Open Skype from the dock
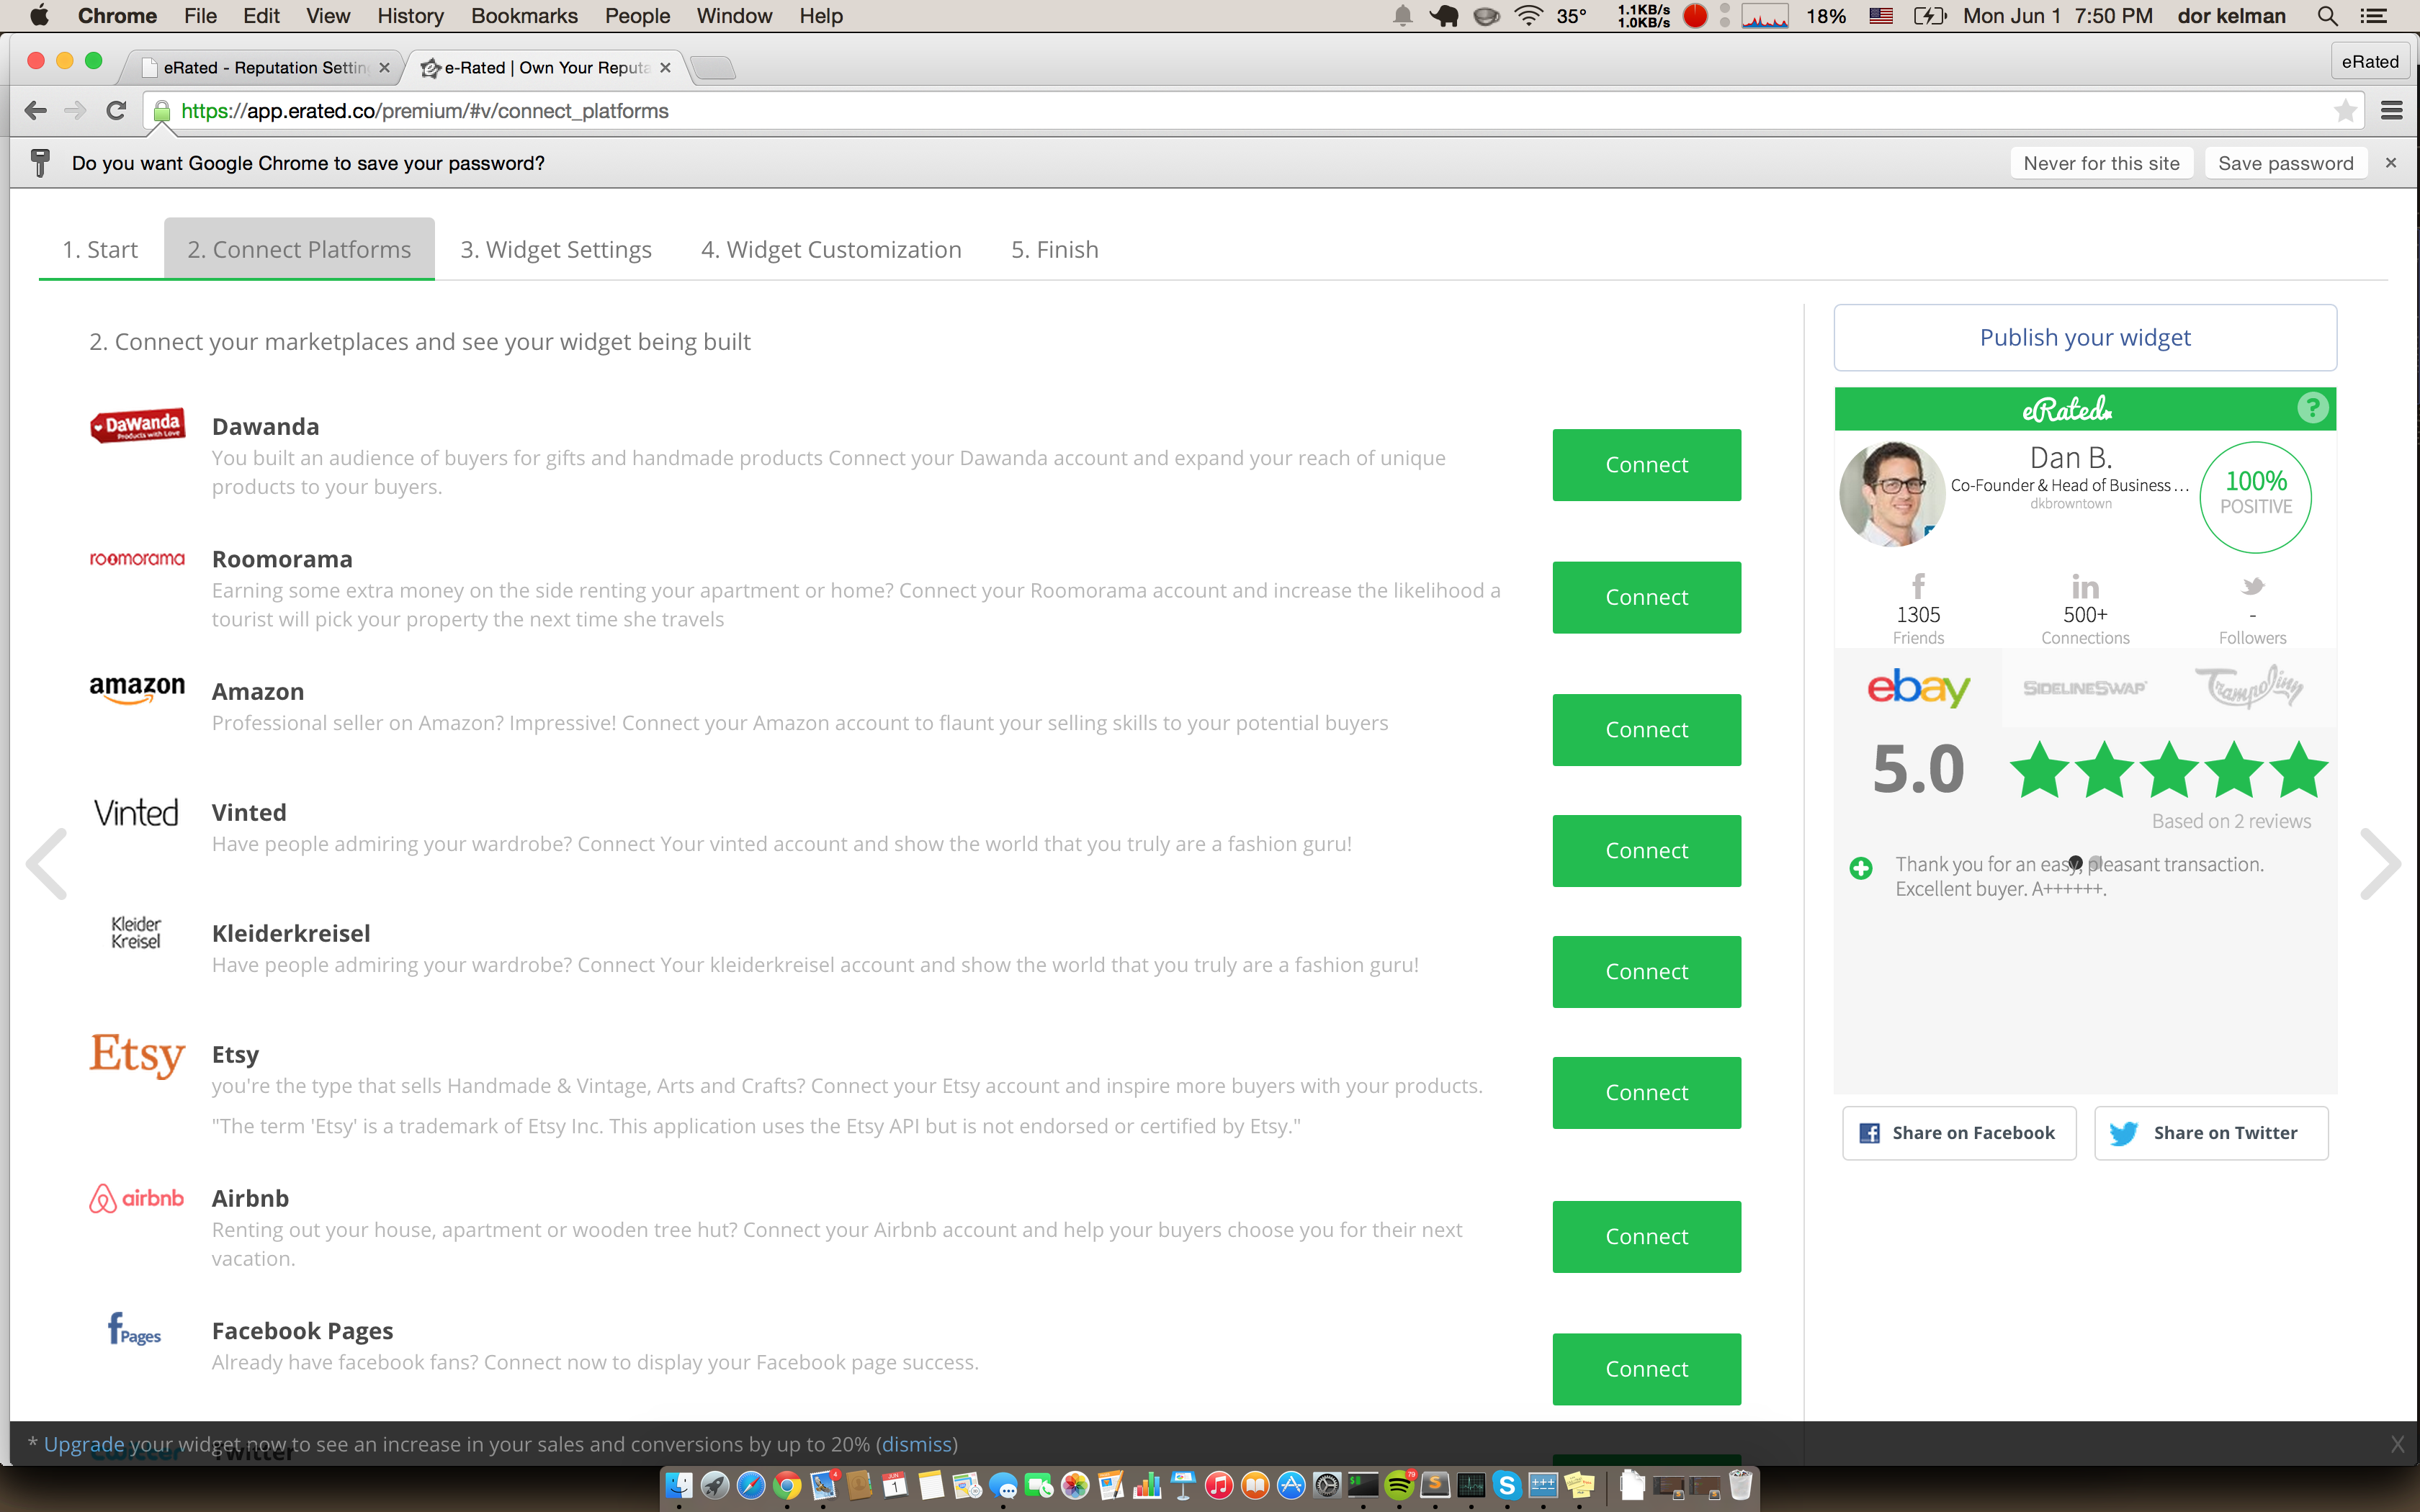The image size is (2420, 1512). pyautogui.click(x=1507, y=1486)
